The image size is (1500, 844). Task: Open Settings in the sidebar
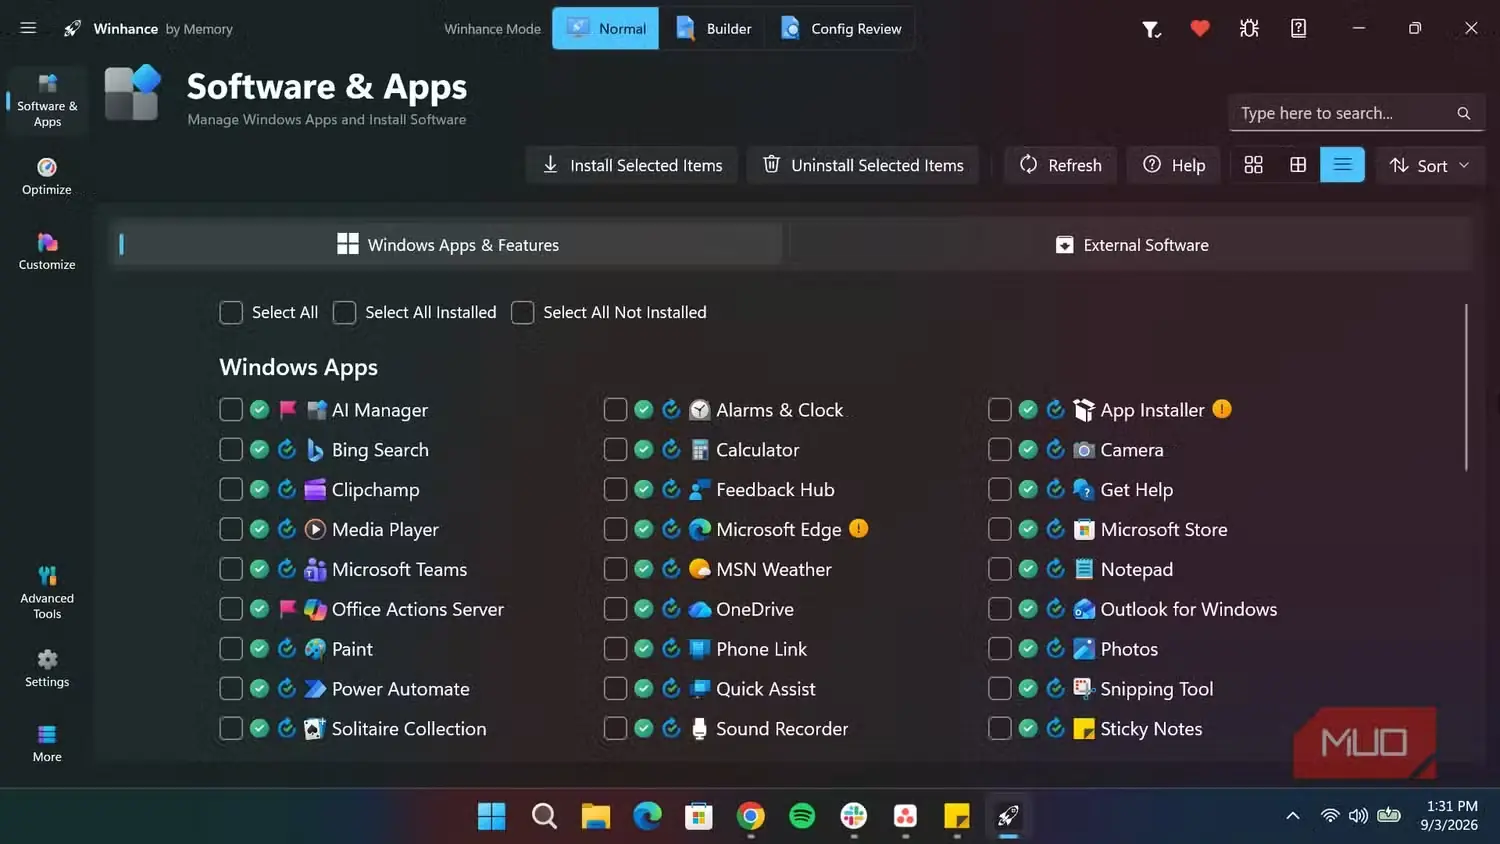click(x=47, y=668)
